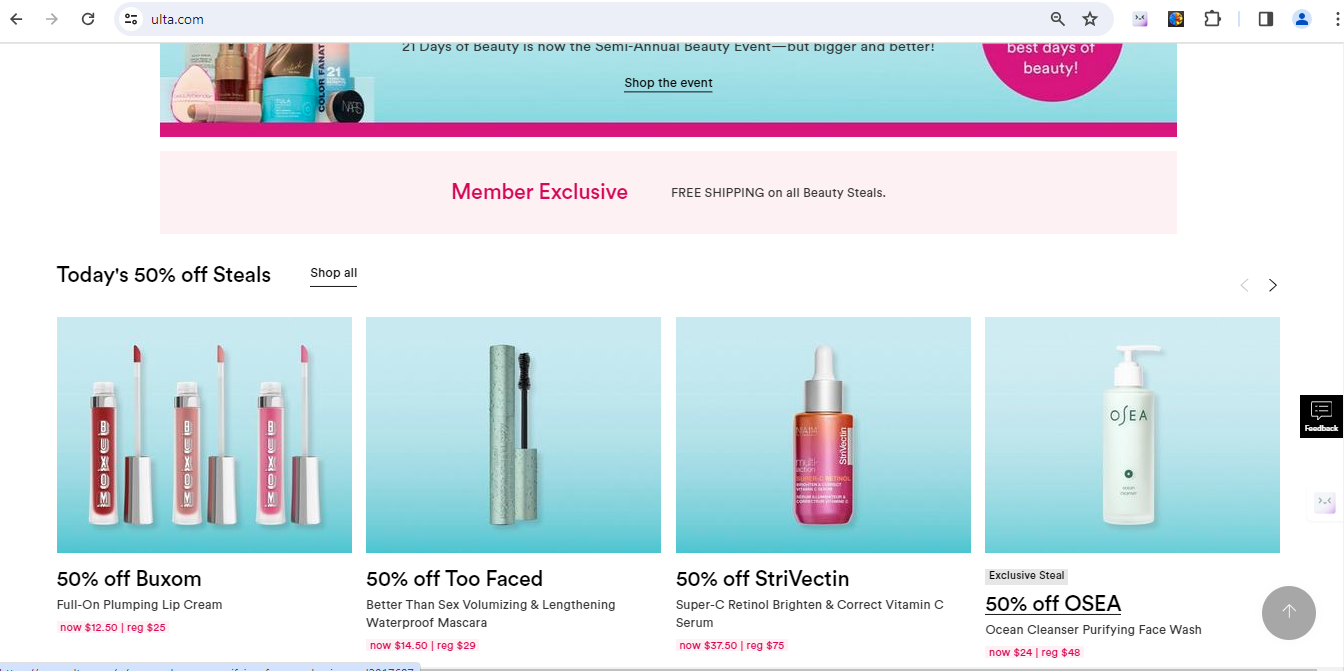This screenshot has height=671, width=1344.
Task: Click the '50% off Buxom' heading
Action: (x=129, y=579)
